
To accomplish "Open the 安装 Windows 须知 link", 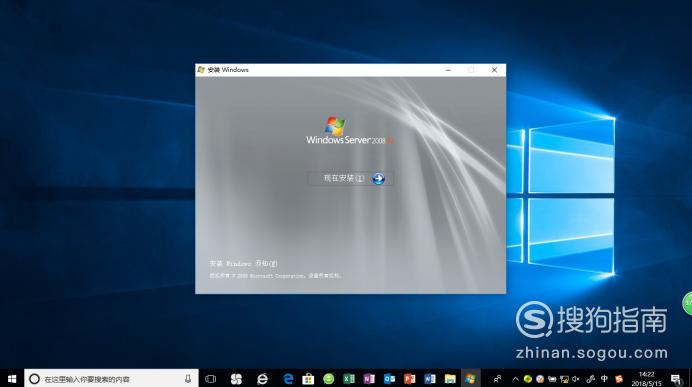I will point(244,263).
